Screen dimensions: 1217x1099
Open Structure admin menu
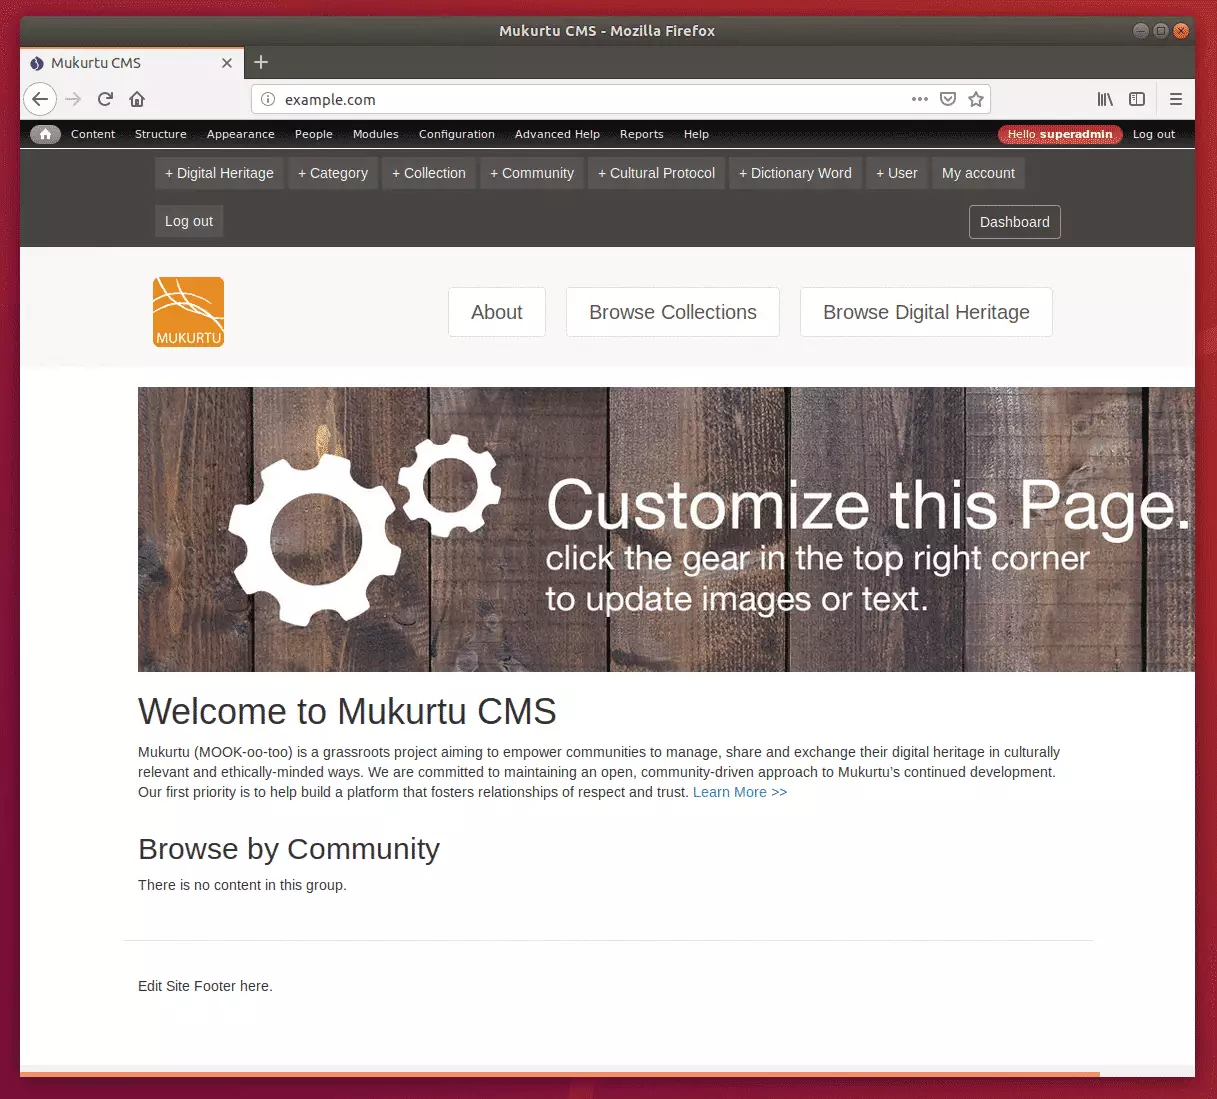point(161,134)
